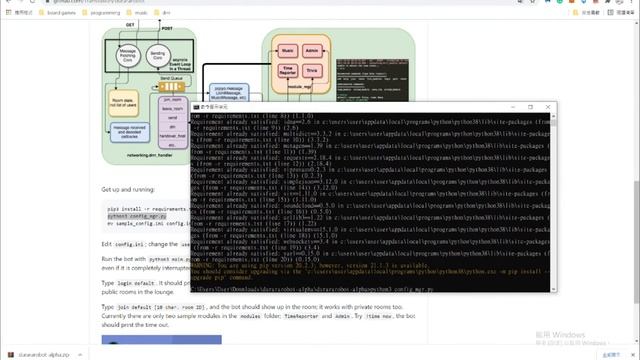640x360 pixels.
Task: Click the browser page vertical scrollbar thumb
Action: coord(636,242)
